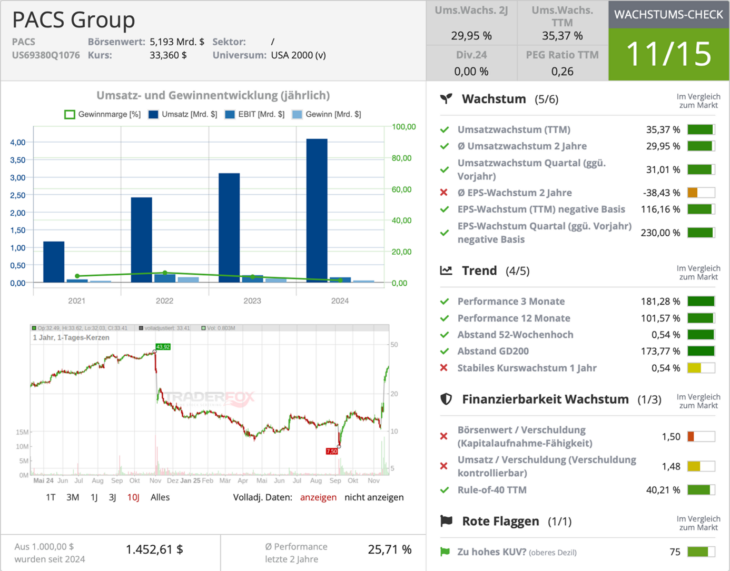This screenshot has width=730, height=571.
Task: Click the green checkmark beside Rule-of-40 TTM
Action: (x=444, y=490)
